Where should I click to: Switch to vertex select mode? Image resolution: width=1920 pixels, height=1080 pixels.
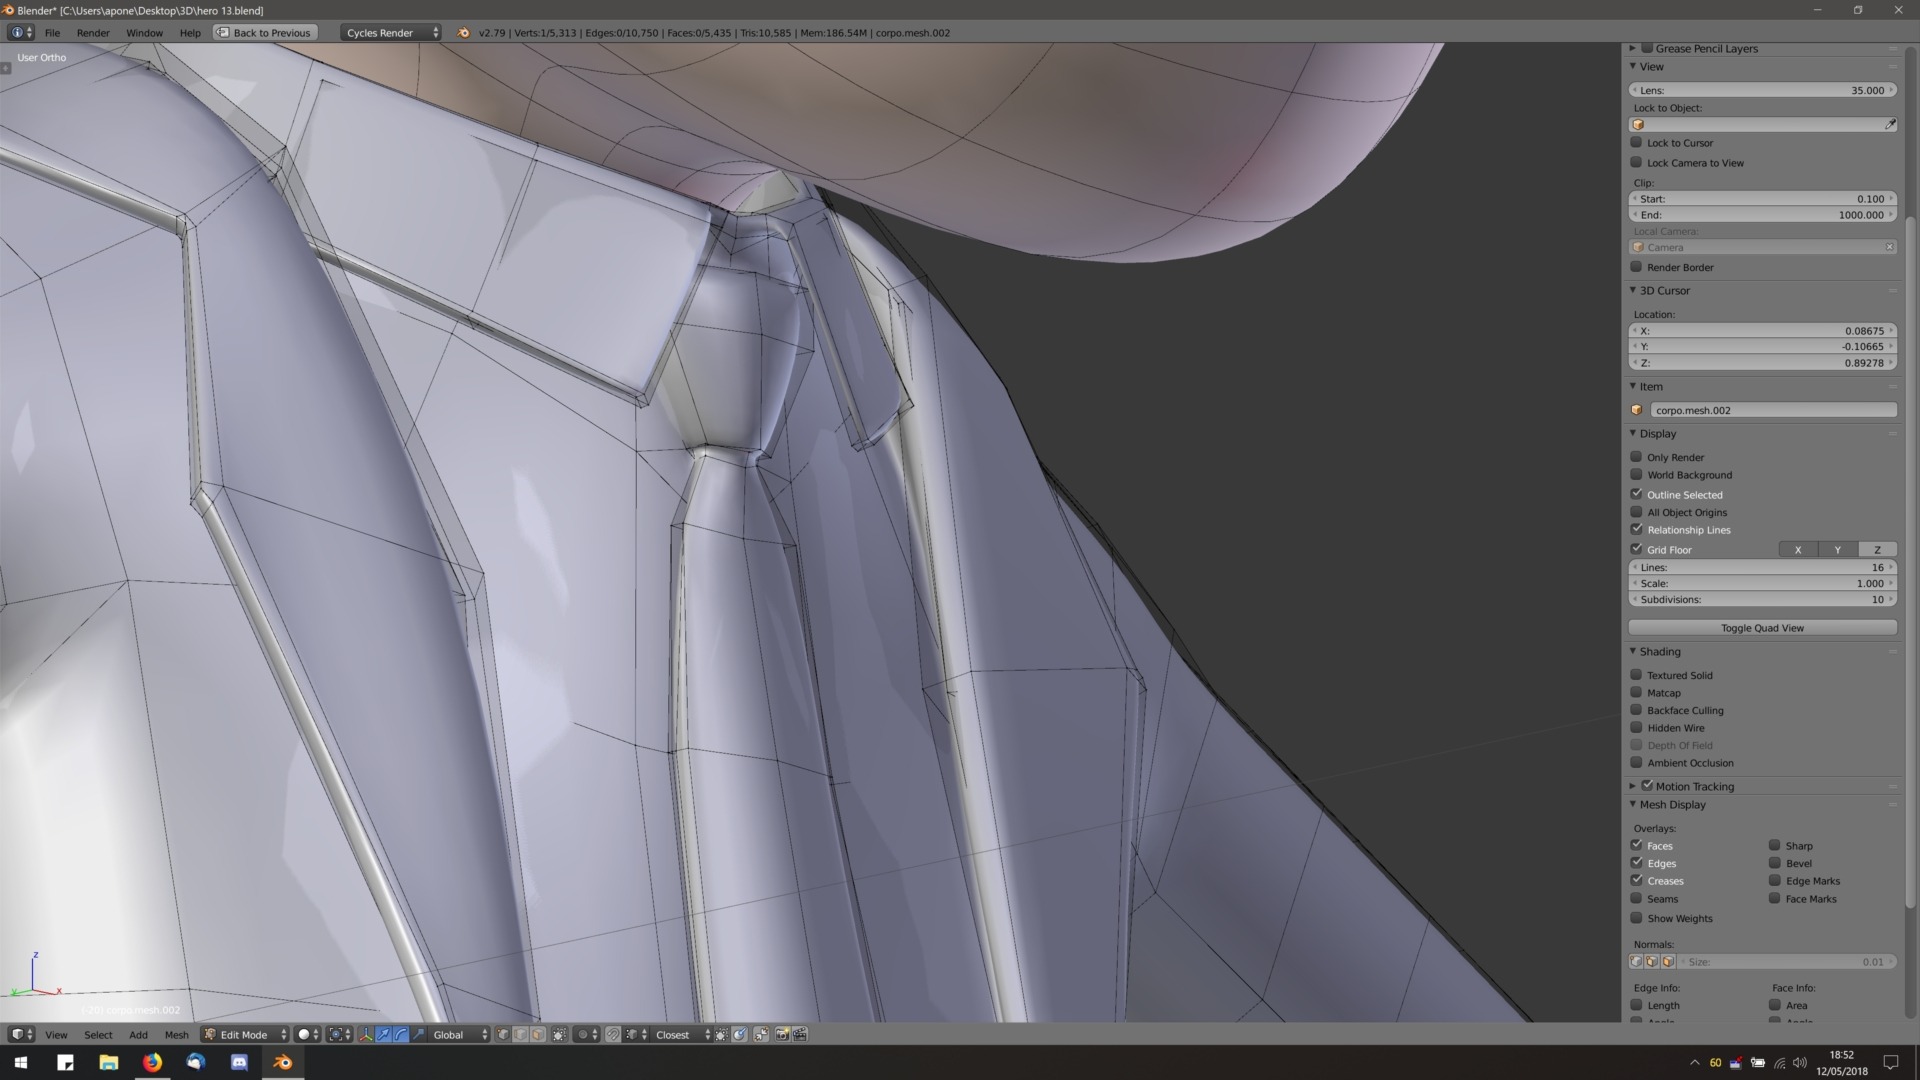click(503, 1034)
